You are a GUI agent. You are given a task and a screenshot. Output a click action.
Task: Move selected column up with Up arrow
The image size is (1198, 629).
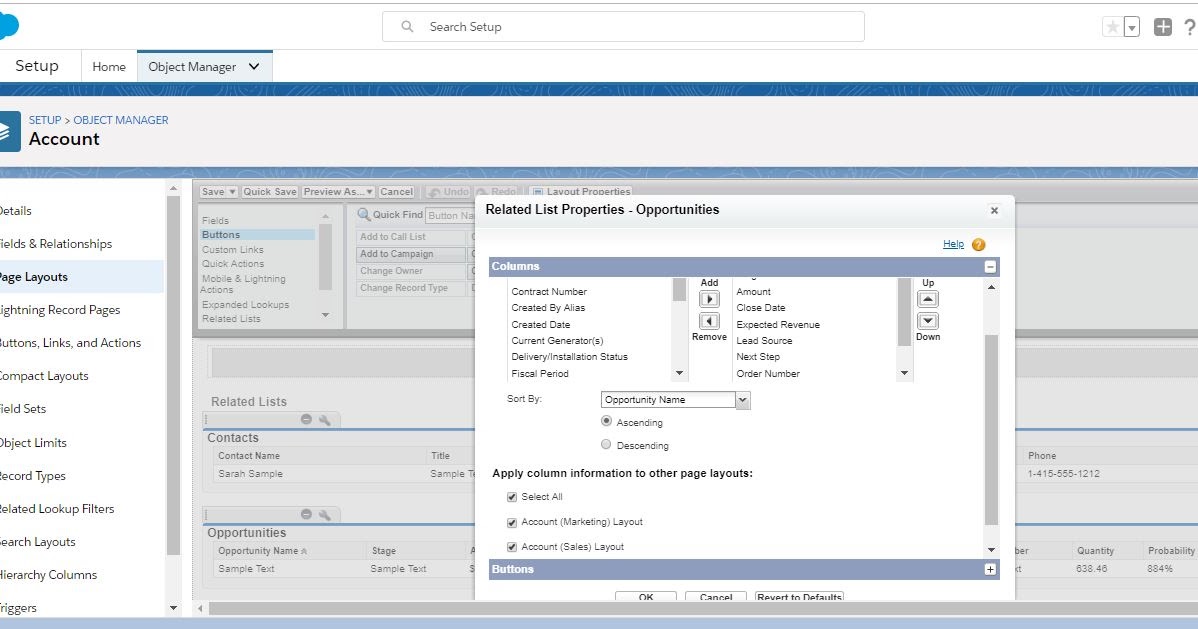click(x=927, y=297)
